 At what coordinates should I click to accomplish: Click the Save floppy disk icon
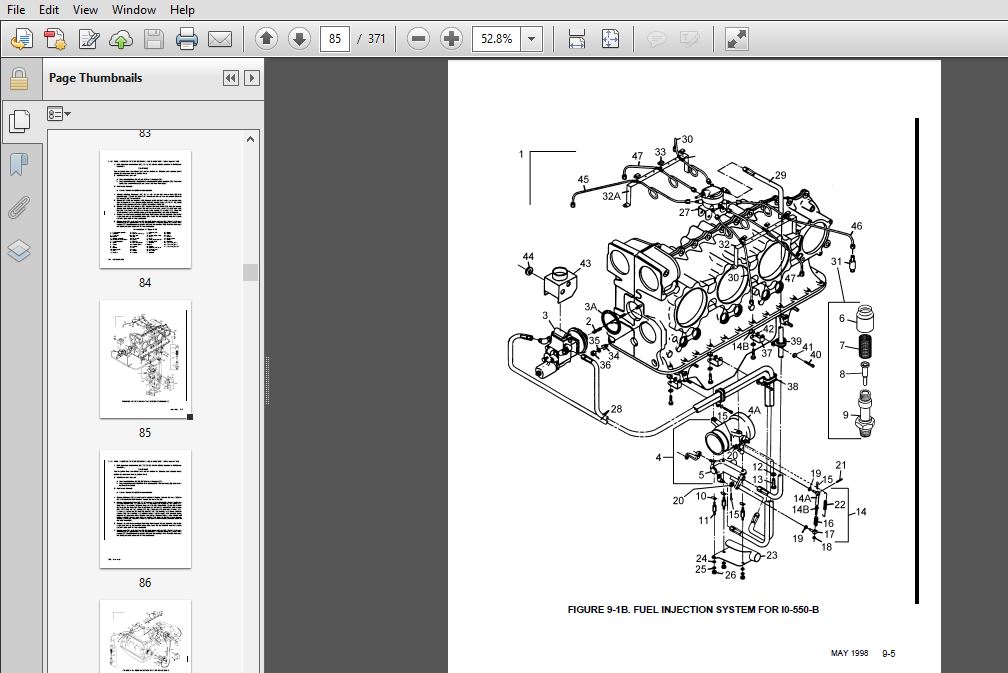154,39
